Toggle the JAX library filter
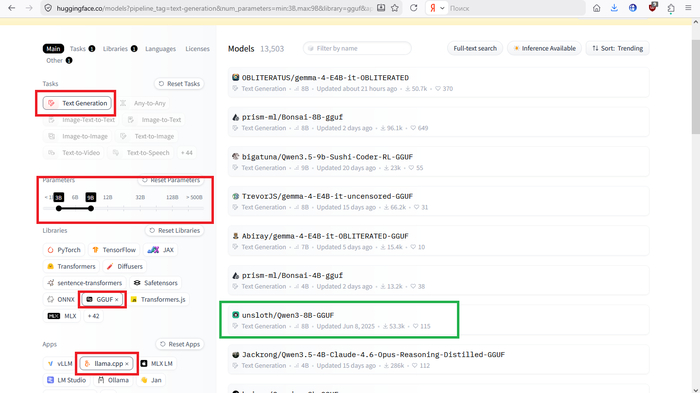This screenshot has height=393, width=700. coord(160,250)
